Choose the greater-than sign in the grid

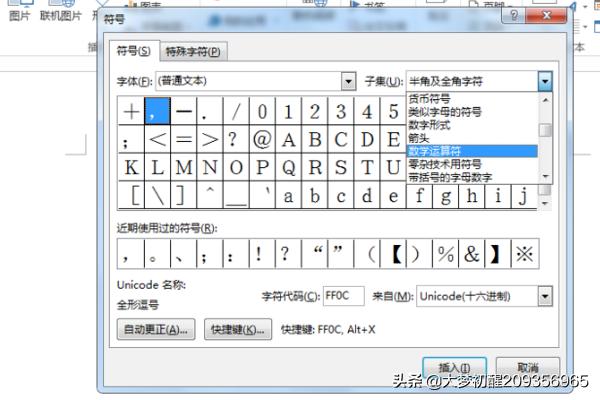pos(210,139)
